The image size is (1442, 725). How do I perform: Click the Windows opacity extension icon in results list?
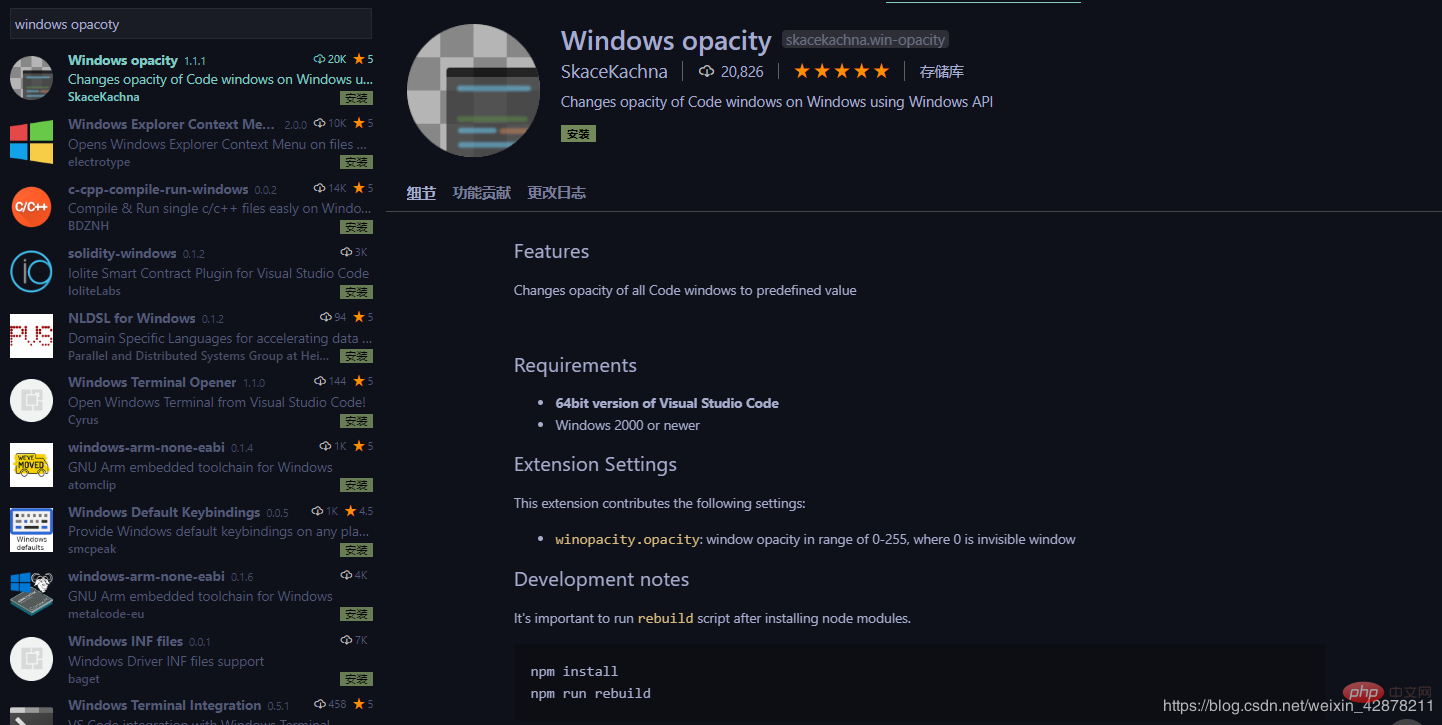pyautogui.click(x=31, y=77)
